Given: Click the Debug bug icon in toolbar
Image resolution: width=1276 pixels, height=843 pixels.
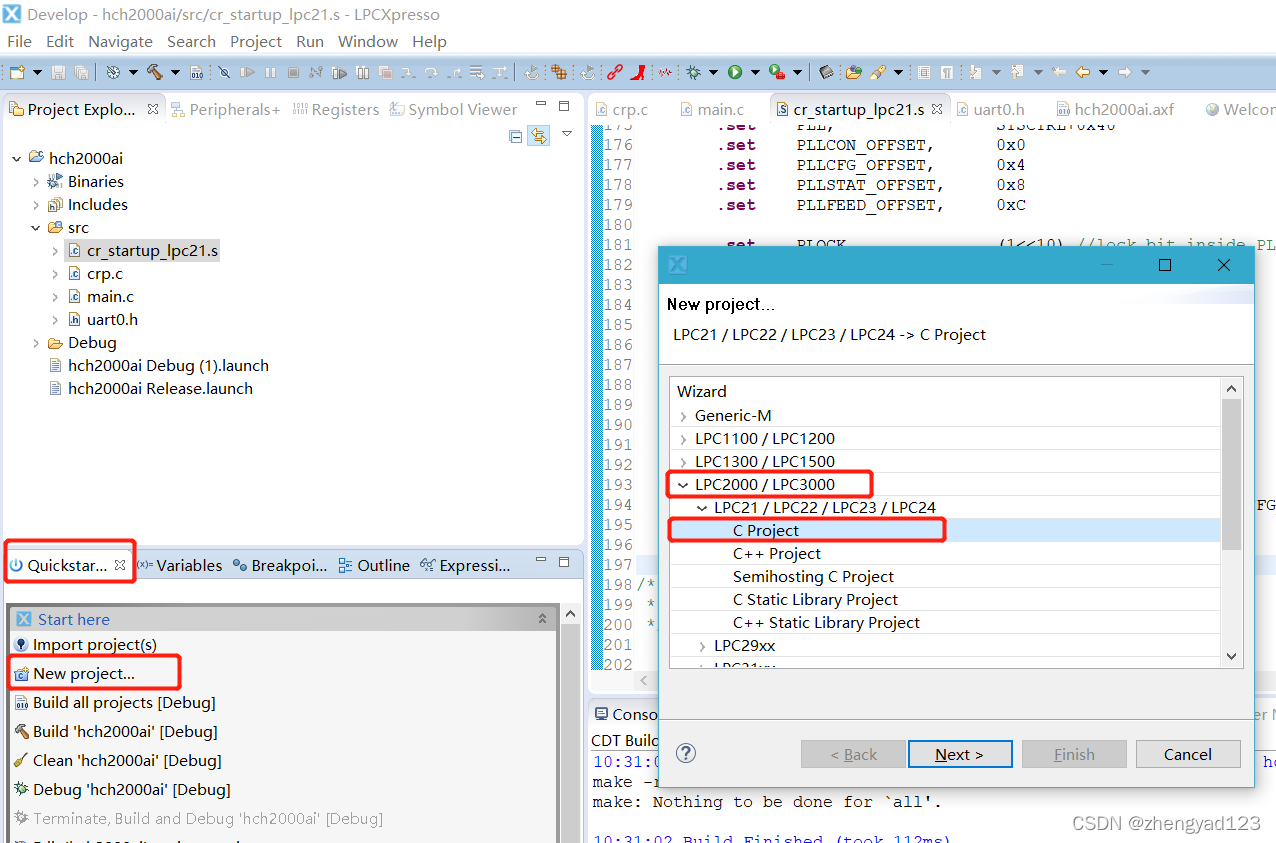Looking at the screenshot, I should click(693, 72).
